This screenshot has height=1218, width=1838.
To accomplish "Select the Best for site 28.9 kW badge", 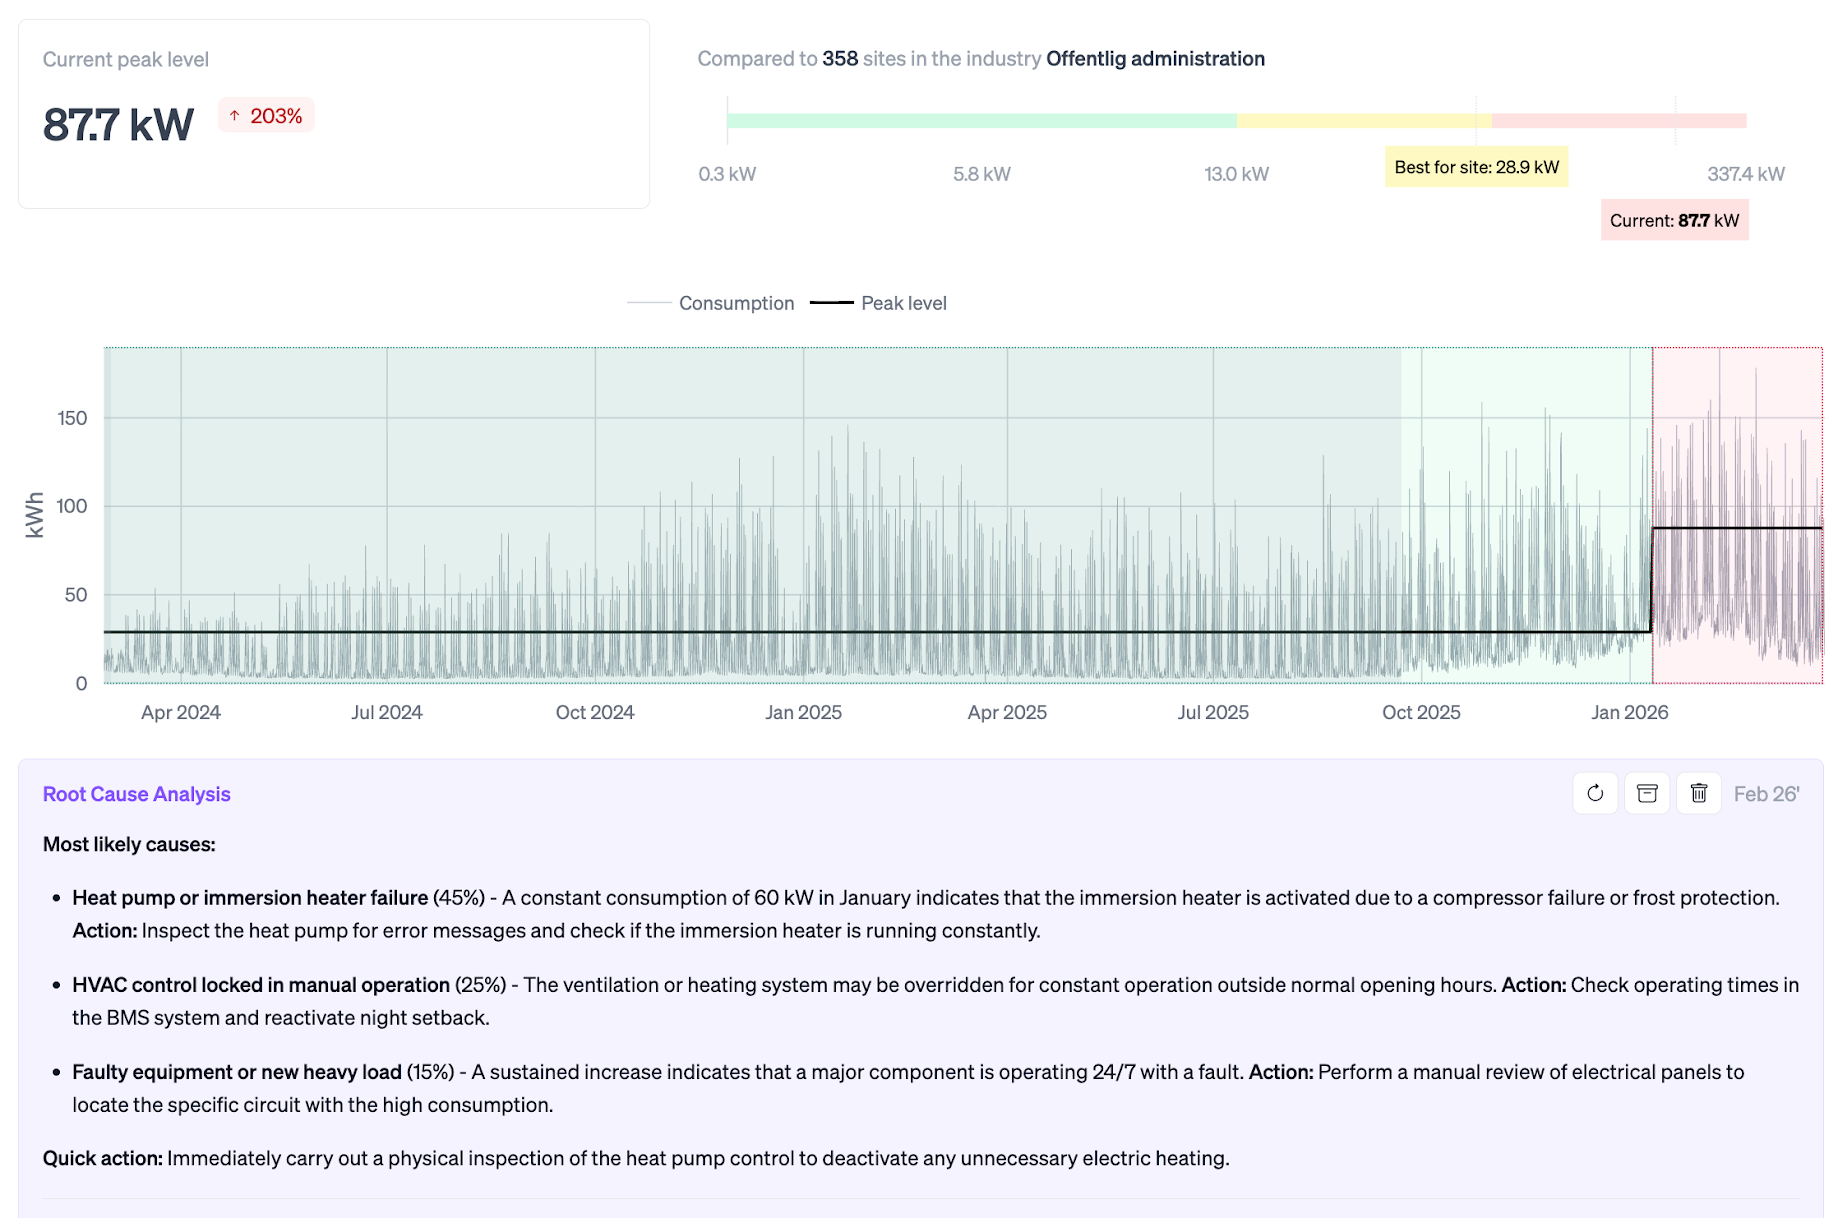I will click(x=1475, y=167).
